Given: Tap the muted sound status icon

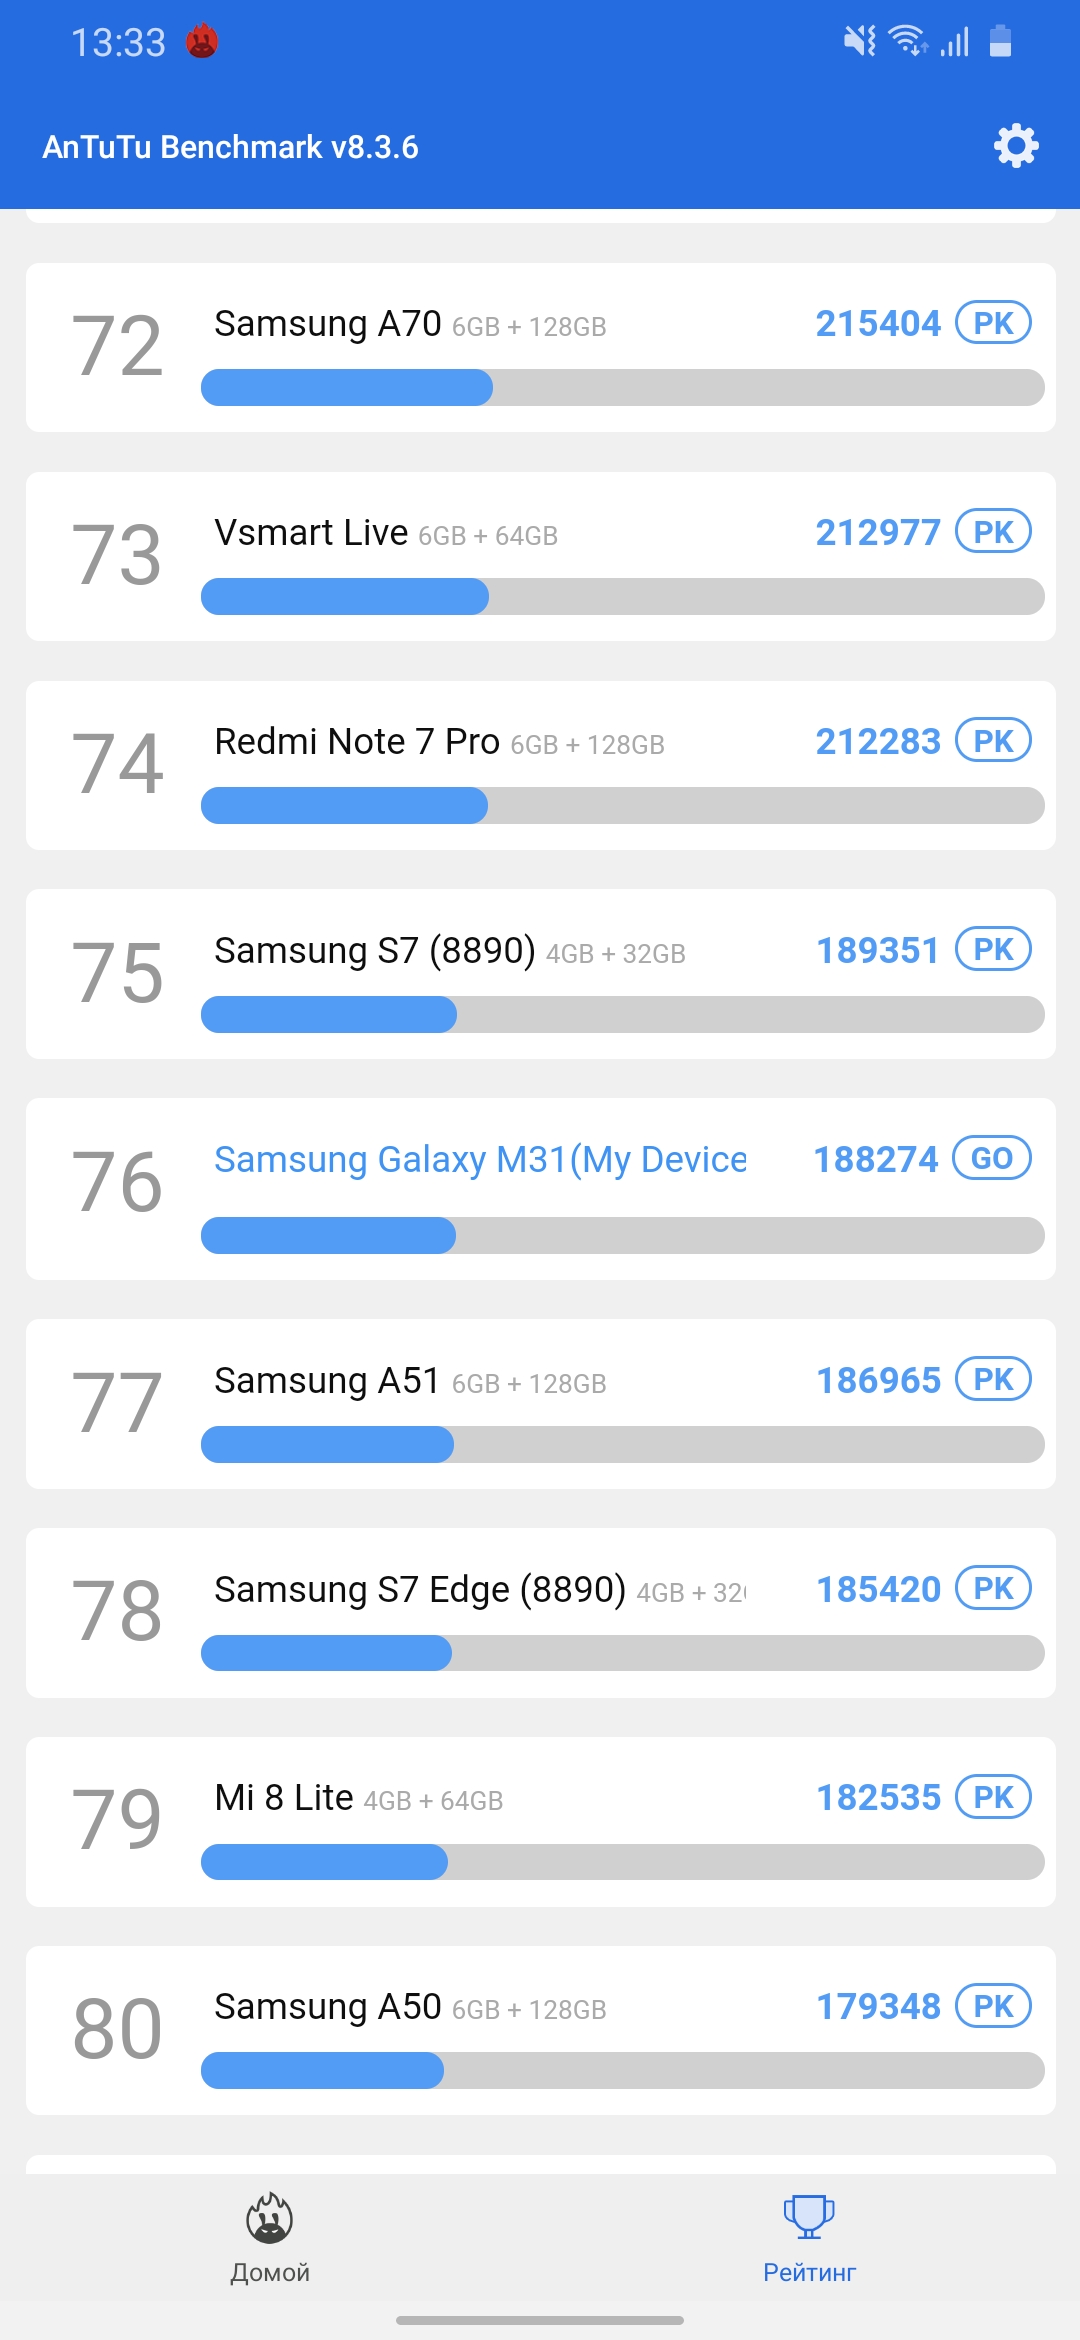Looking at the screenshot, I should click(x=859, y=41).
